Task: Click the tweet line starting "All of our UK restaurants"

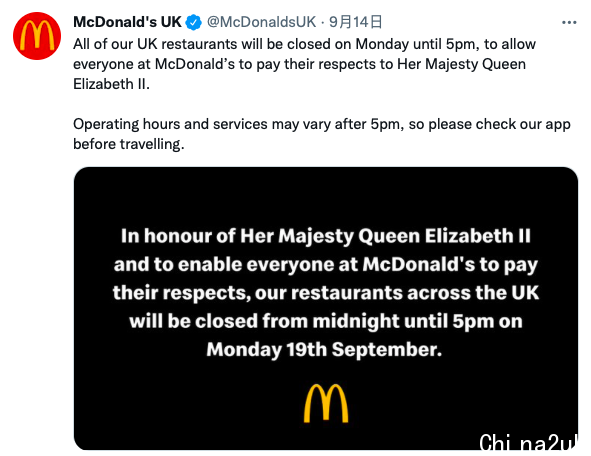Action: click(x=304, y=44)
